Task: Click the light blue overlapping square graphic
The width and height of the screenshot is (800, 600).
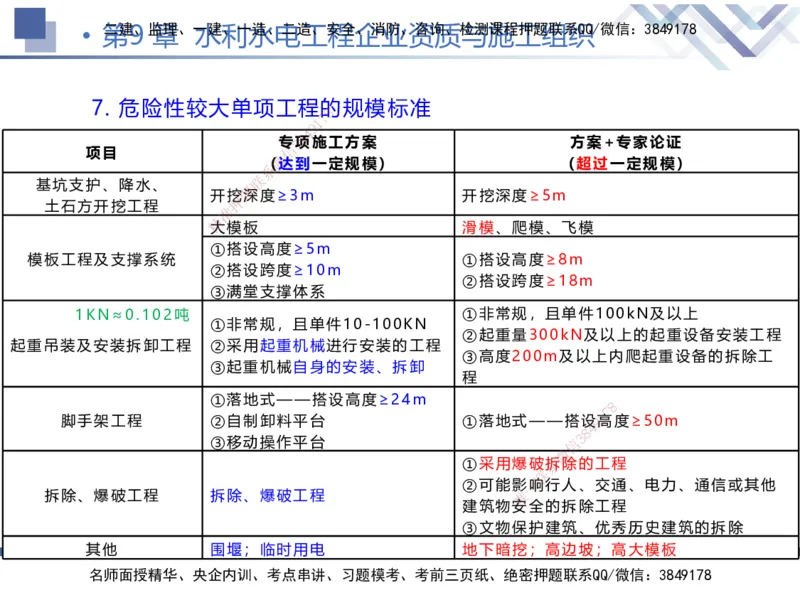Action: [48, 42]
